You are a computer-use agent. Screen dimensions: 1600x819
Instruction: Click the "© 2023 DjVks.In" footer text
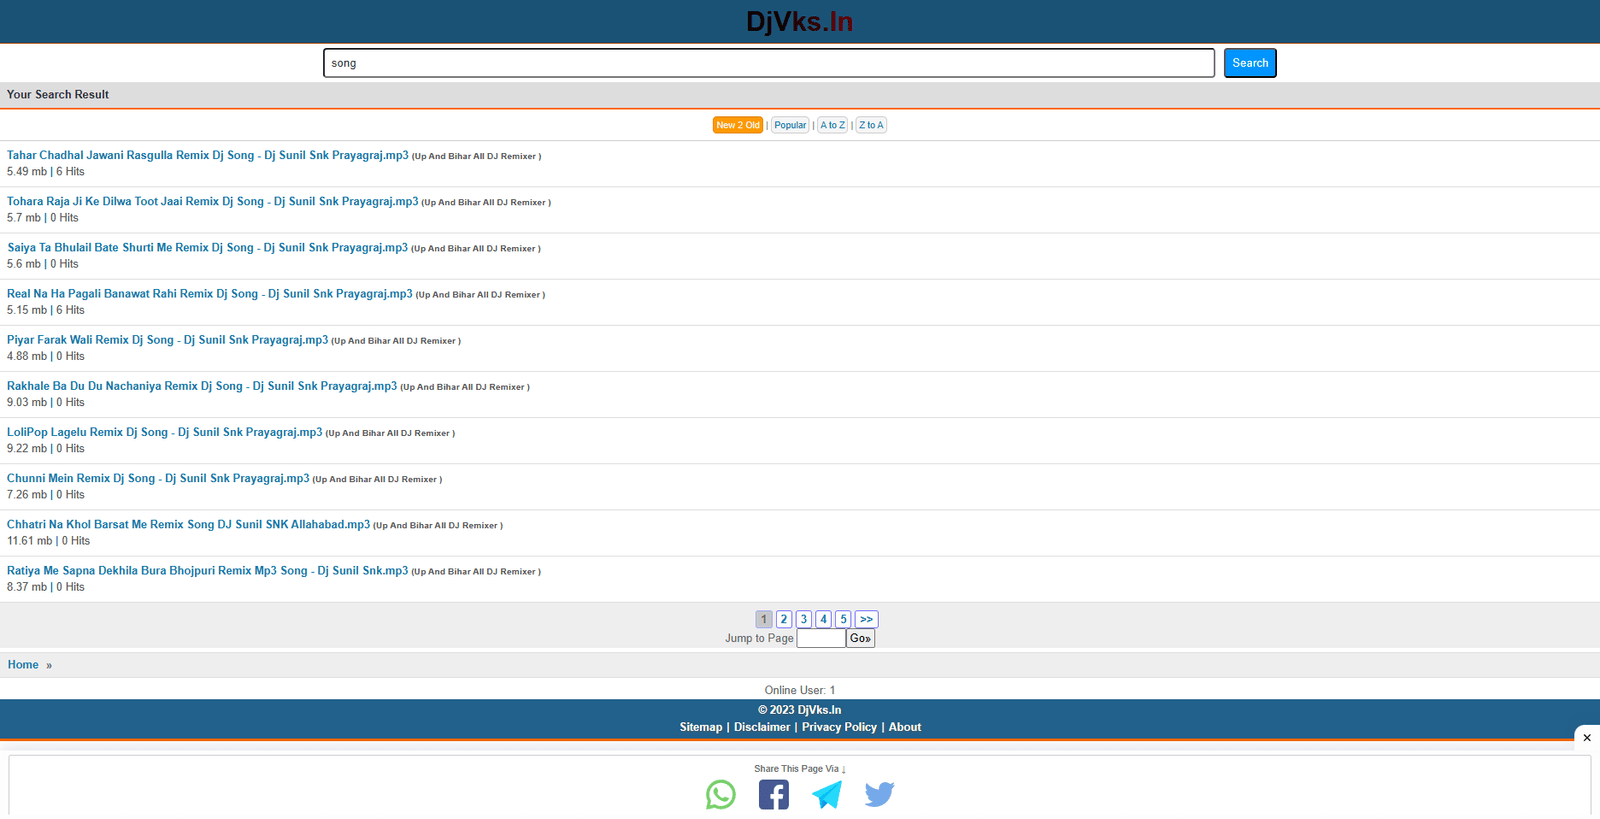coord(800,710)
